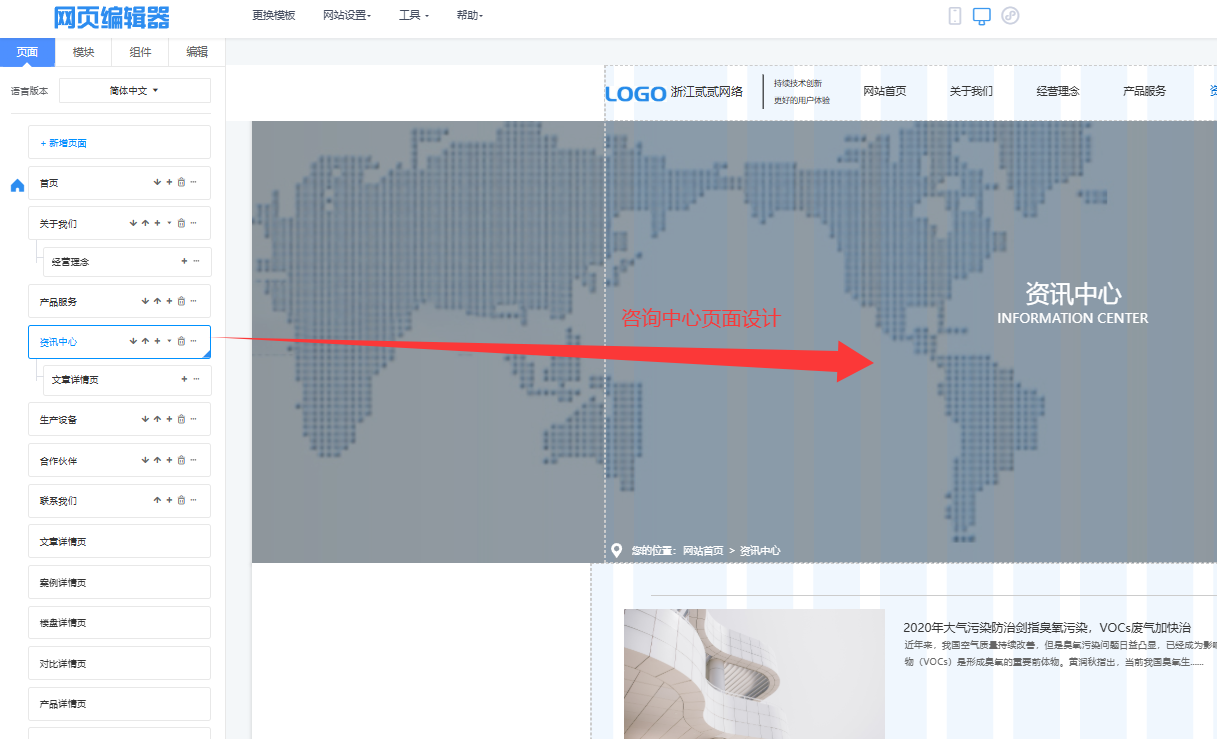Switch to the 模块 tab
1217x739 pixels.
click(84, 52)
